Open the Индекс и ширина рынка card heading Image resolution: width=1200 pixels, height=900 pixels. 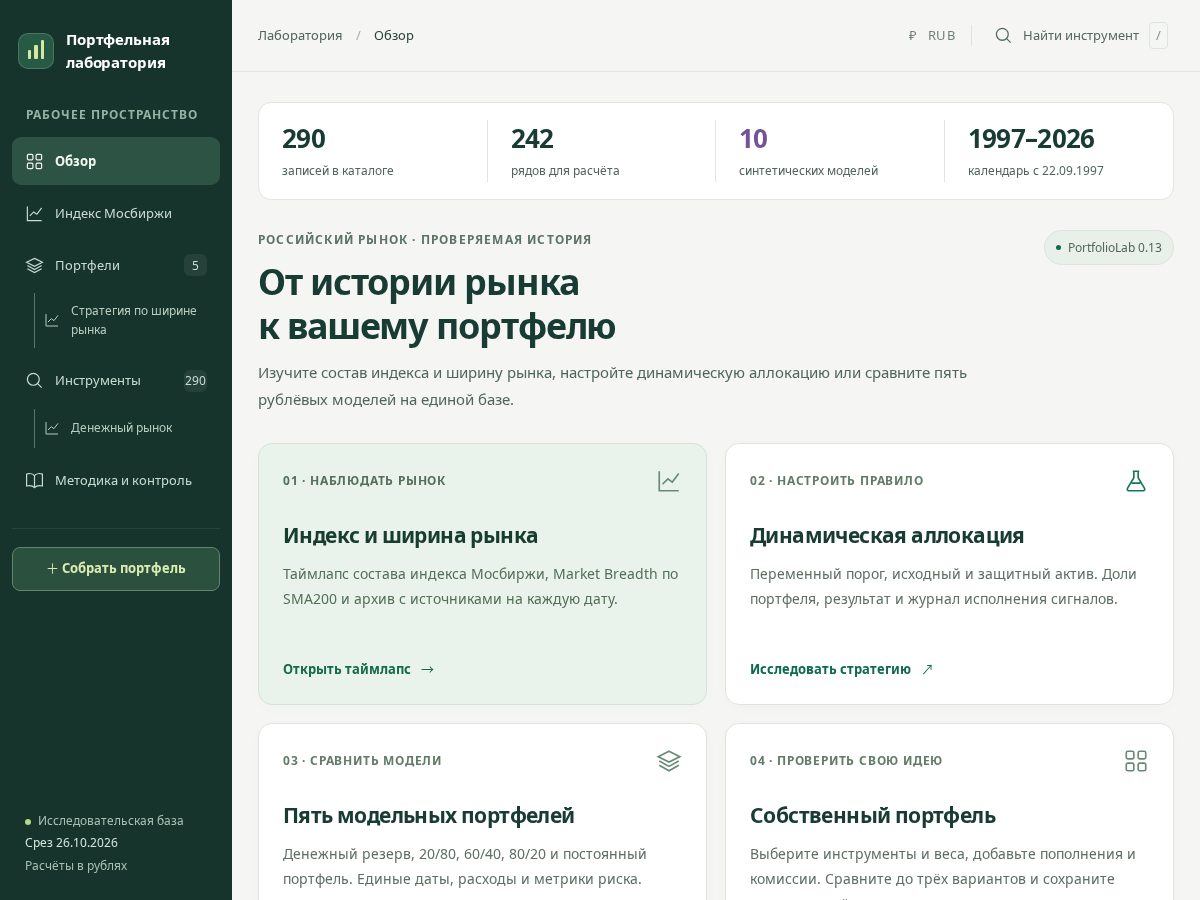tap(410, 535)
